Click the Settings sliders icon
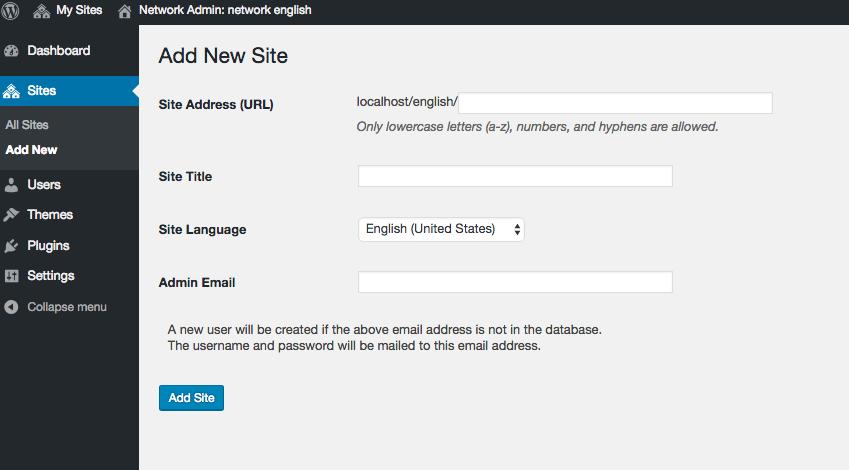This screenshot has width=849, height=470. pyautogui.click(x=11, y=276)
